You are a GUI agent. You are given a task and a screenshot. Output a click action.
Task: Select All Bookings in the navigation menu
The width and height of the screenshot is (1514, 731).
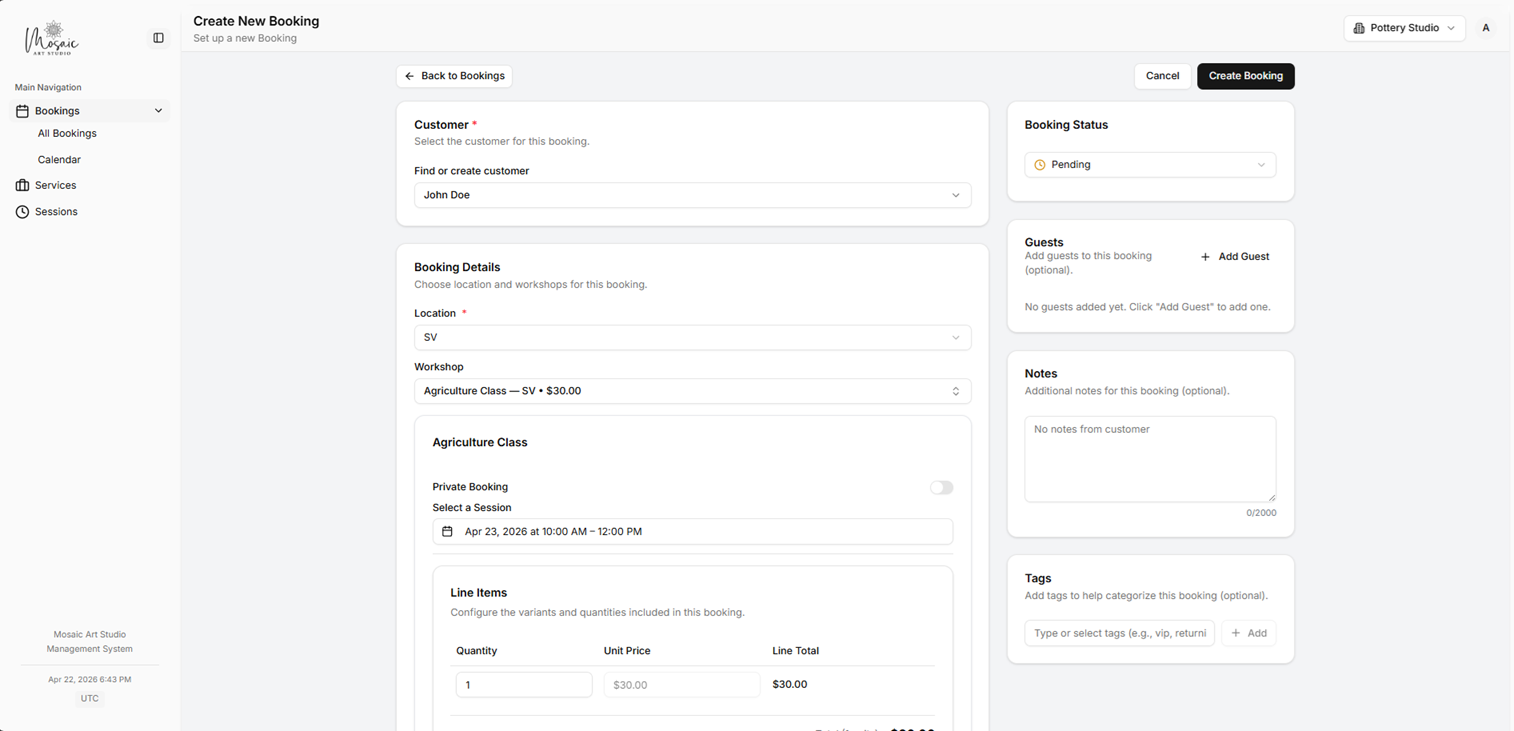66,133
